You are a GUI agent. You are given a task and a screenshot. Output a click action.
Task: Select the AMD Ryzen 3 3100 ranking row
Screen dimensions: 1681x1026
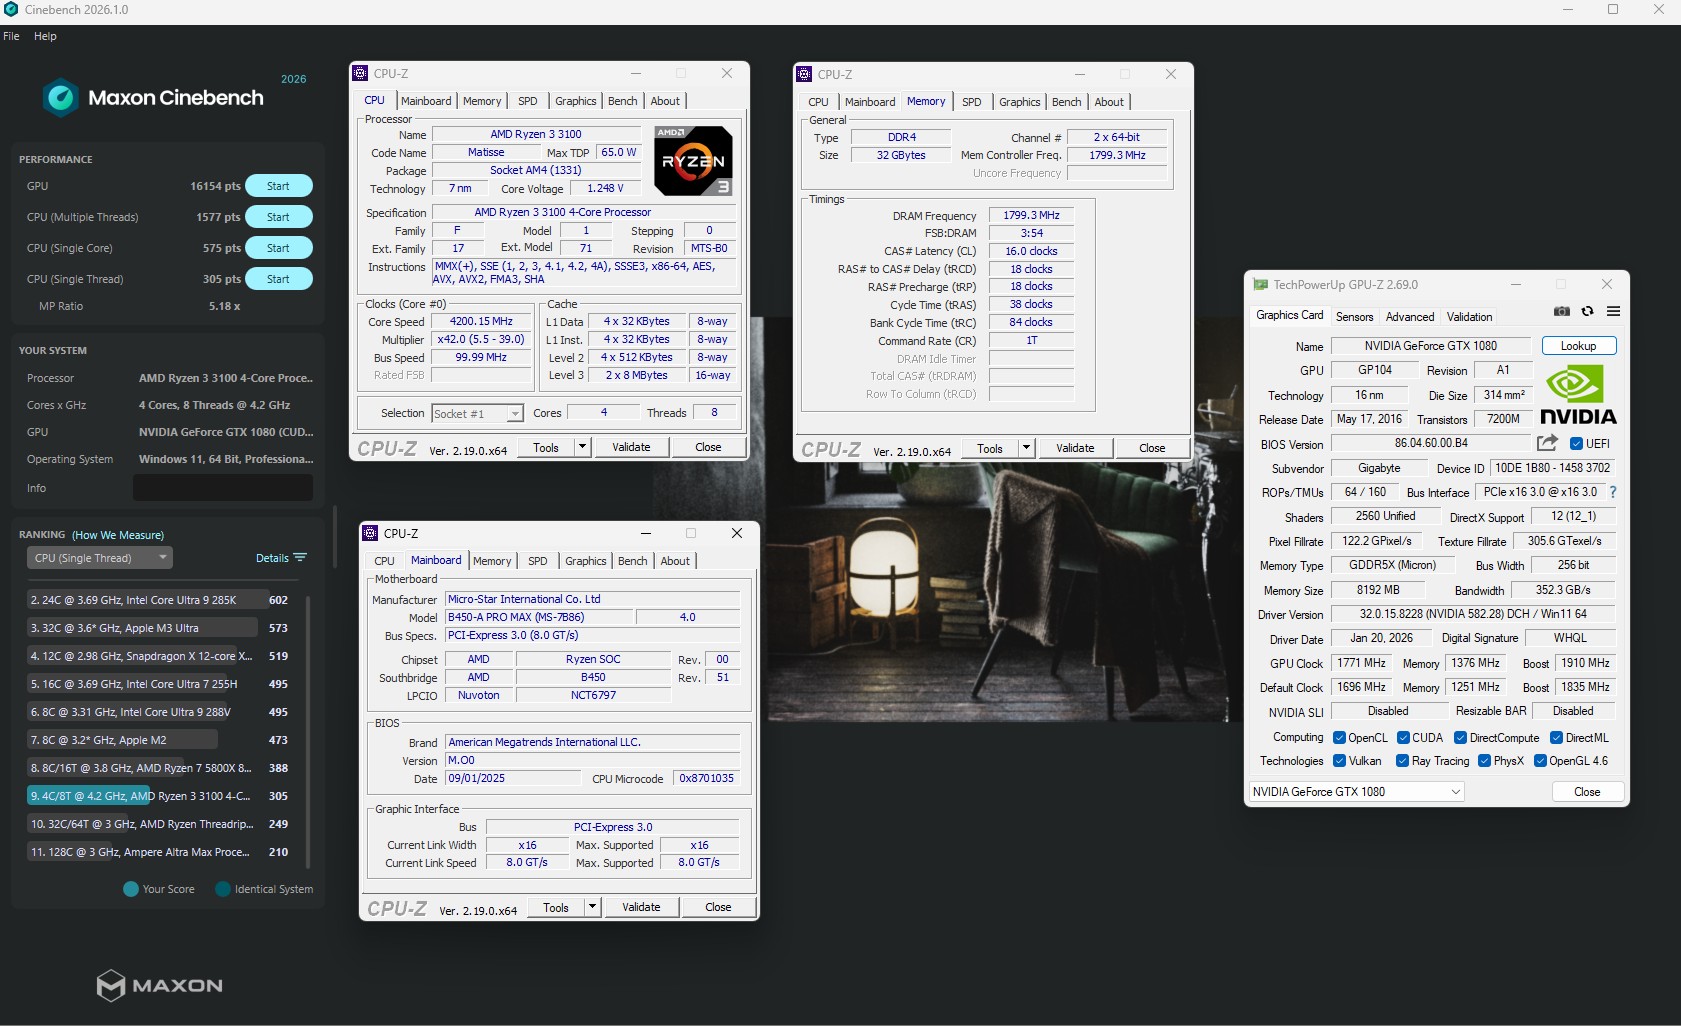click(x=161, y=796)
